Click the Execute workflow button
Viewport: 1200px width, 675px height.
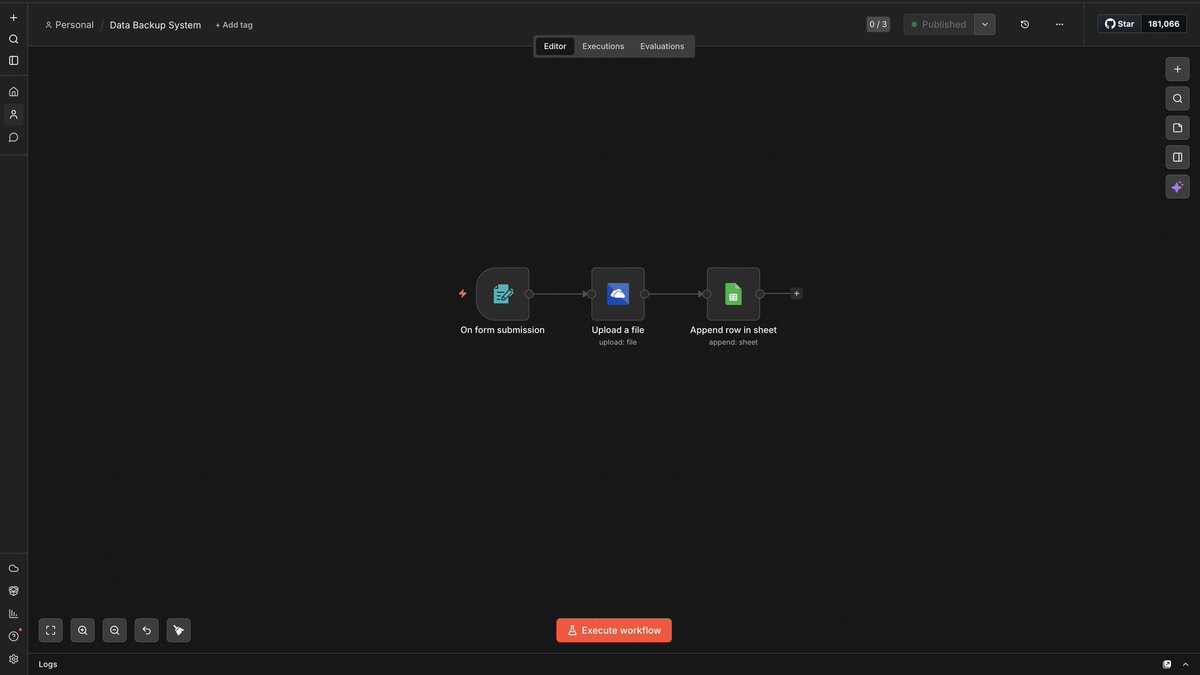(x=614, y=630)
